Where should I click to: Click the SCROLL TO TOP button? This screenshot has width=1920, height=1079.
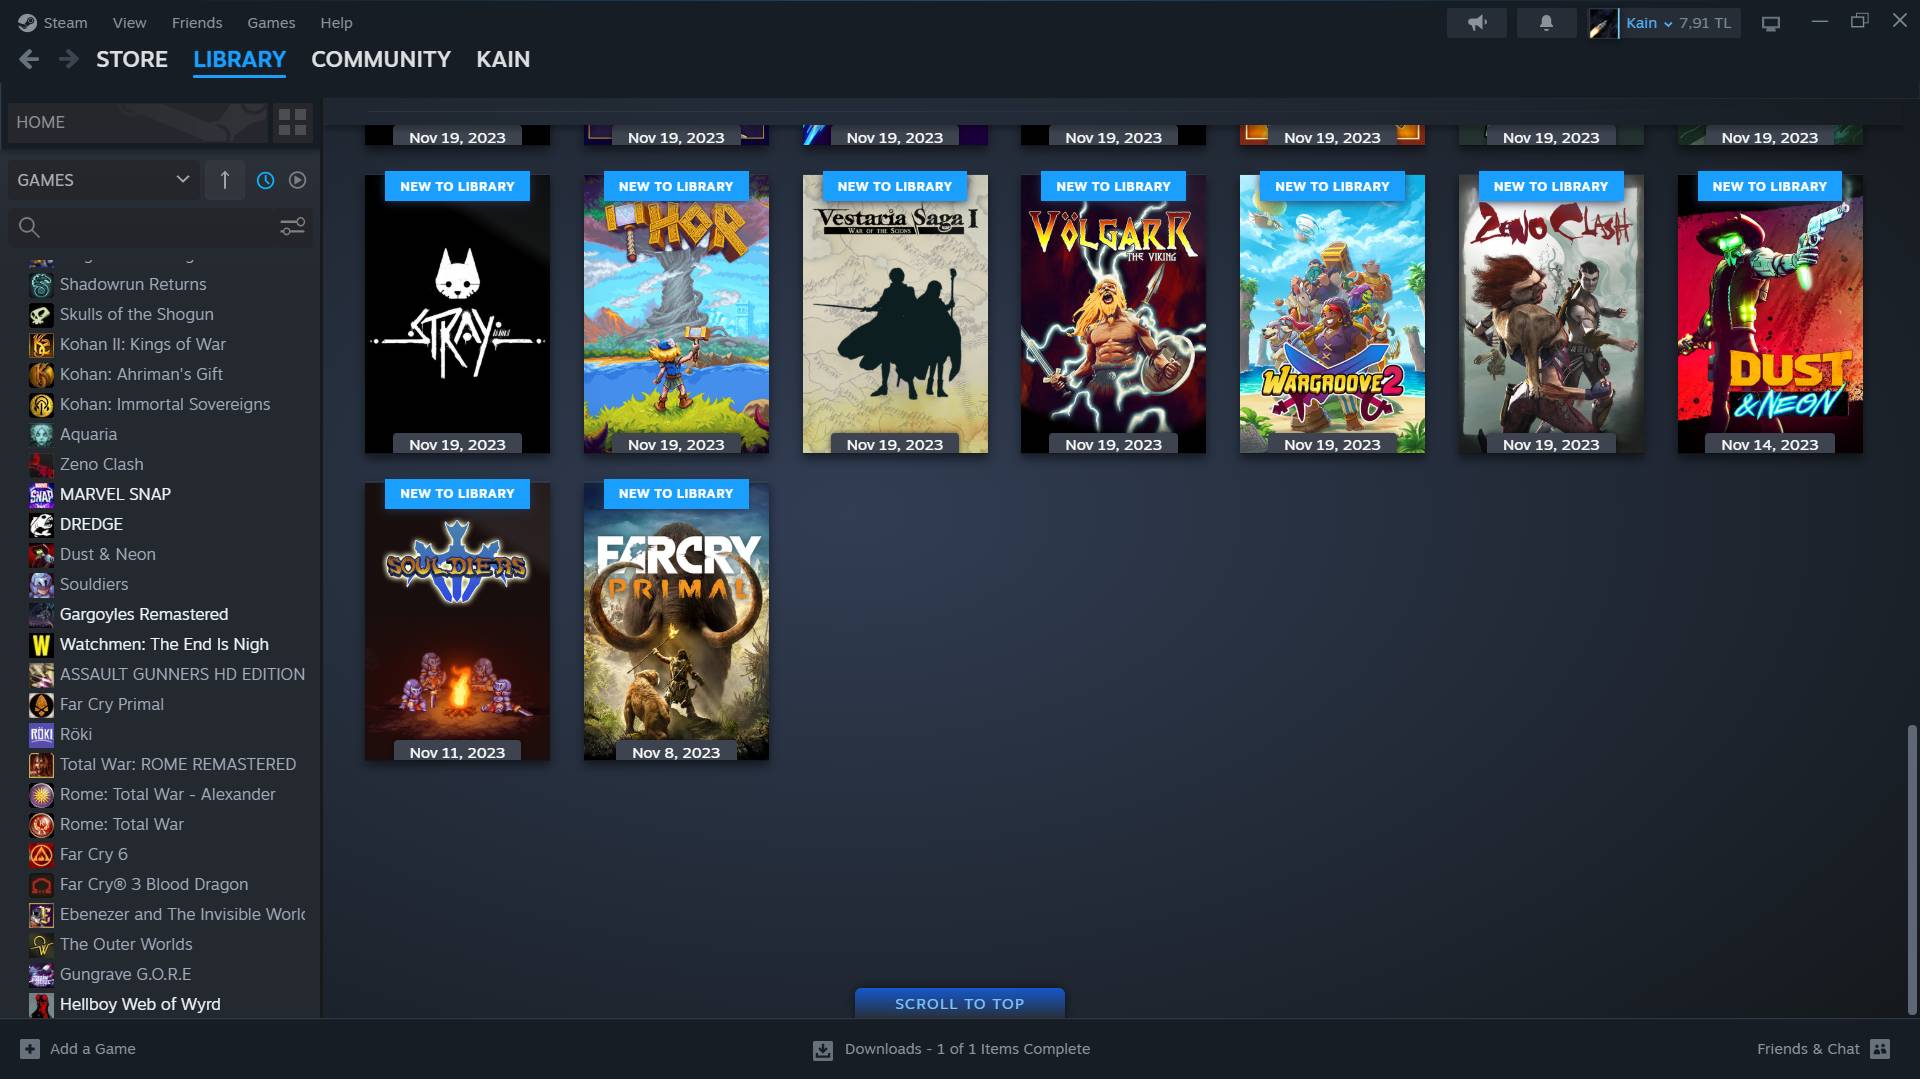[x=960, y=1003]
